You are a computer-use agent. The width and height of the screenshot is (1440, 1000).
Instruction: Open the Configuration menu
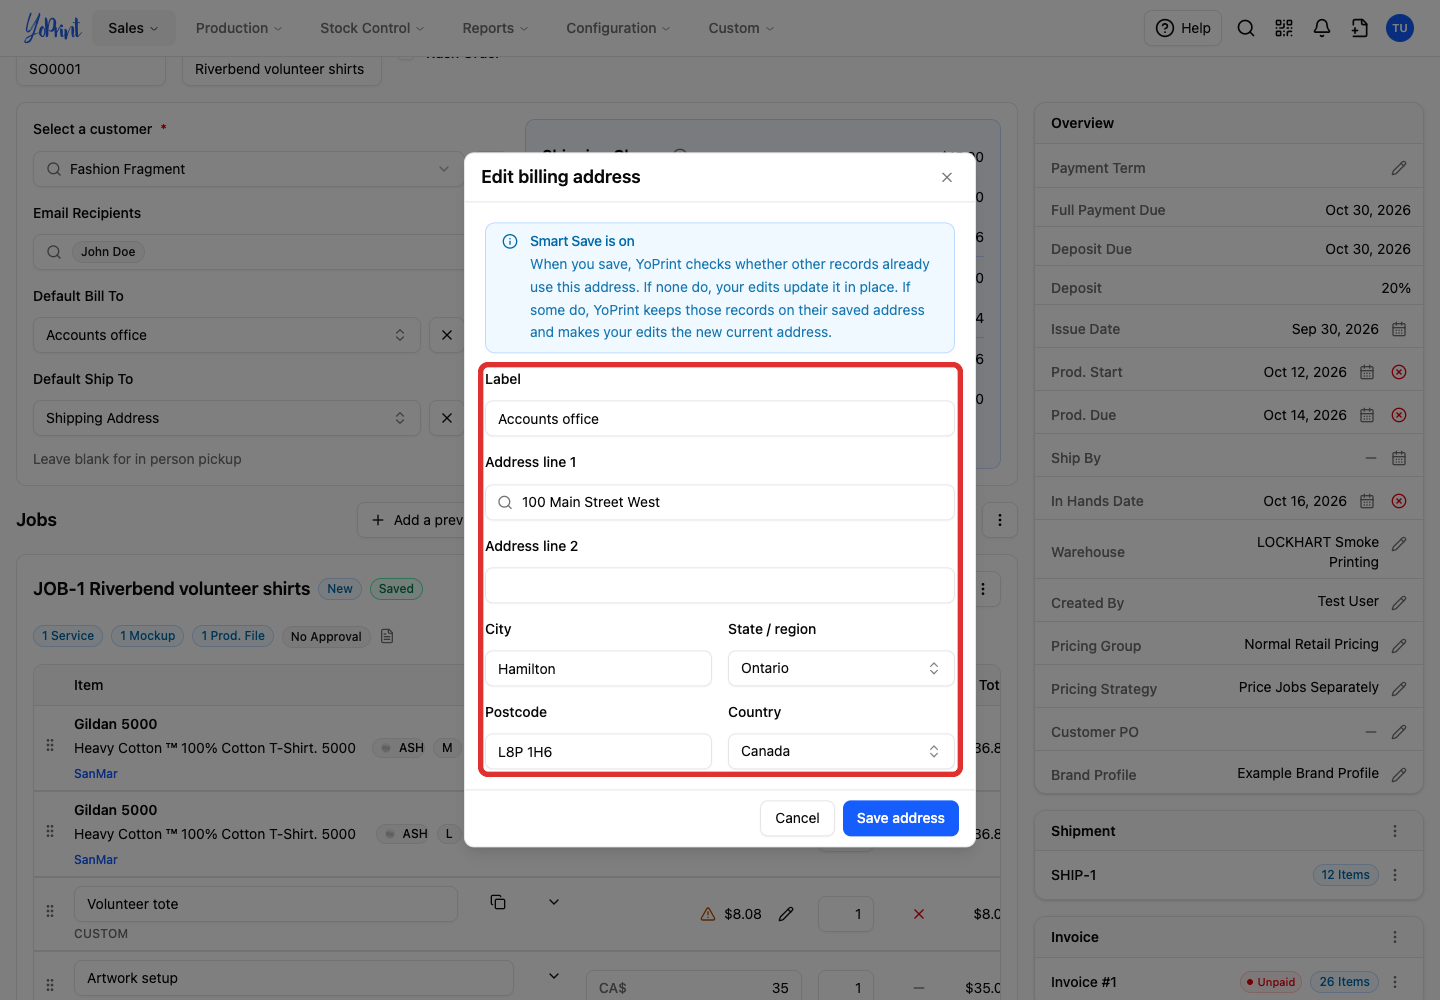coord(618,28)
